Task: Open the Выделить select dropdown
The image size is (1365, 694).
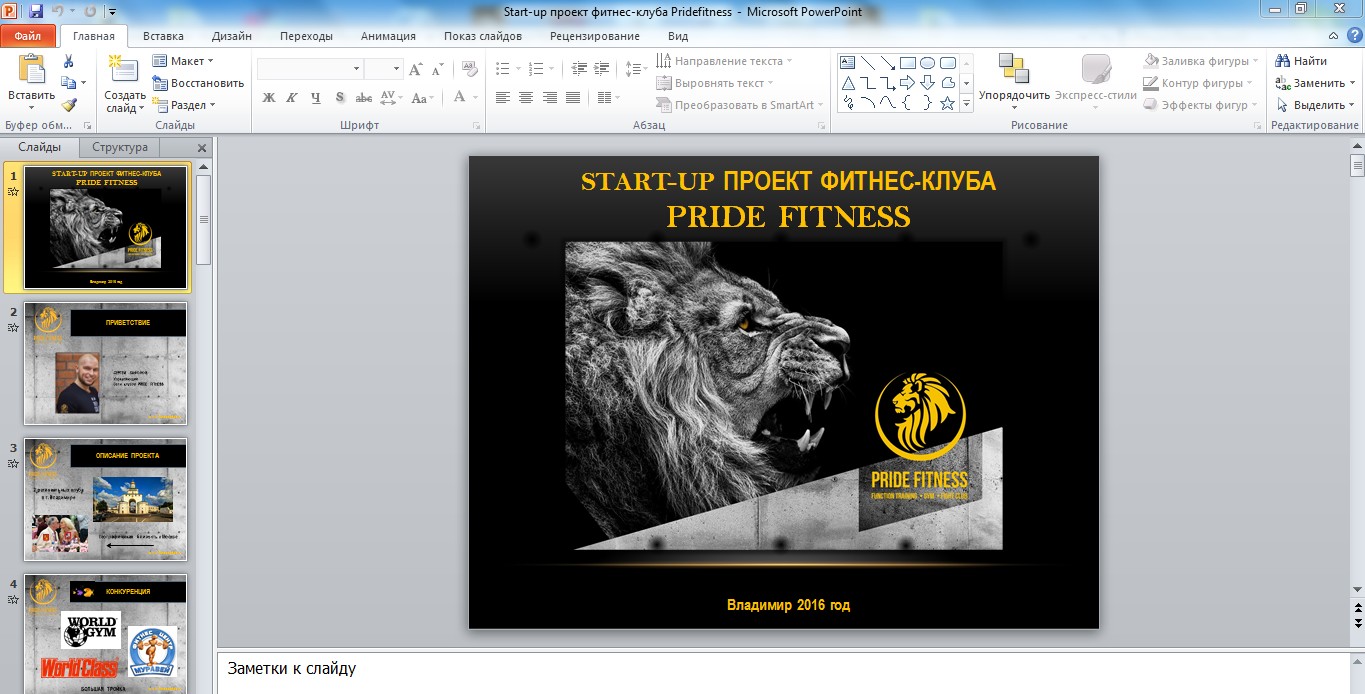Action: point(1315,105)
